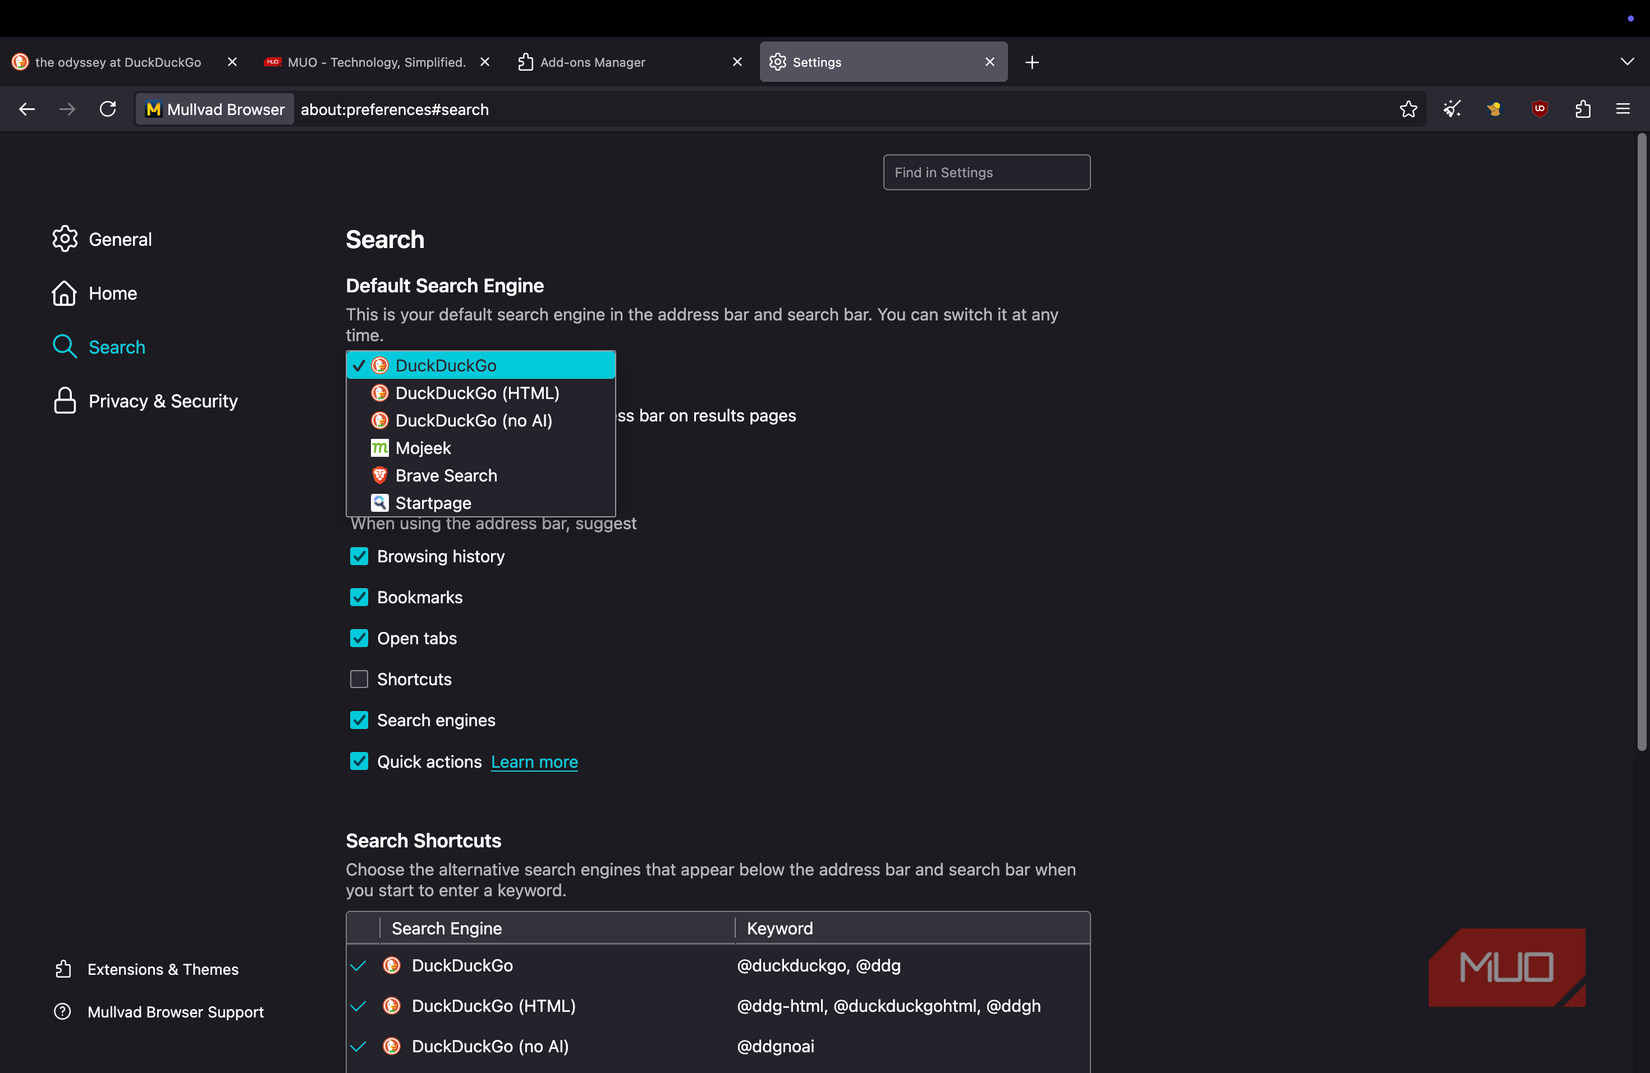Click the @ddg-html keyword cell
Screen dimensions: 1650x1073
click(x=889, y=1006)
